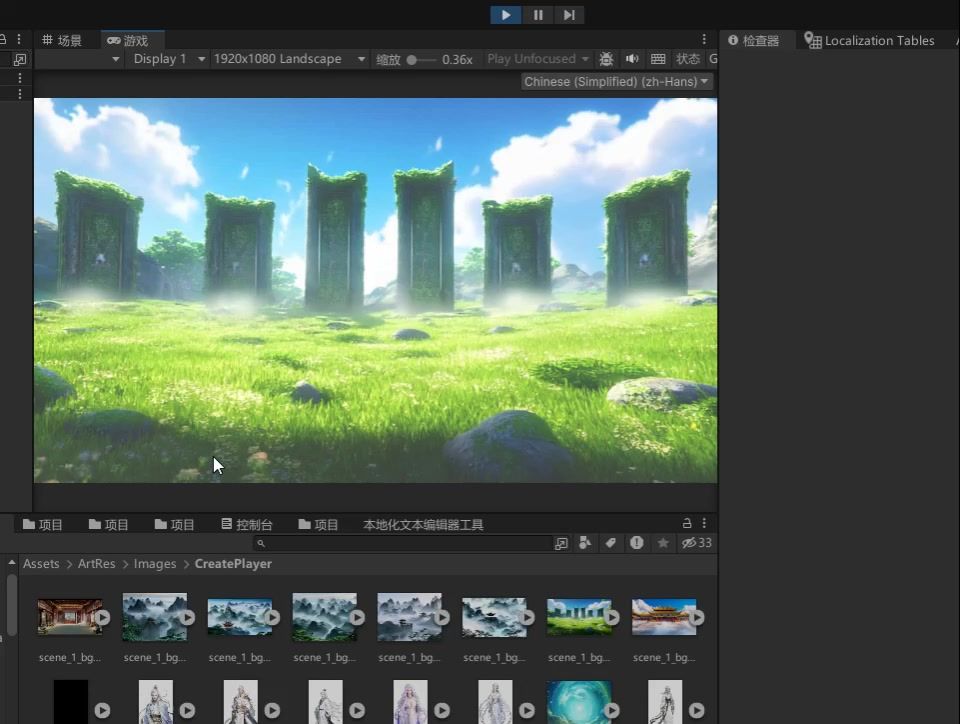Click the Step frame button
Viewport: 960px width, 724px height.
point(569,15)
